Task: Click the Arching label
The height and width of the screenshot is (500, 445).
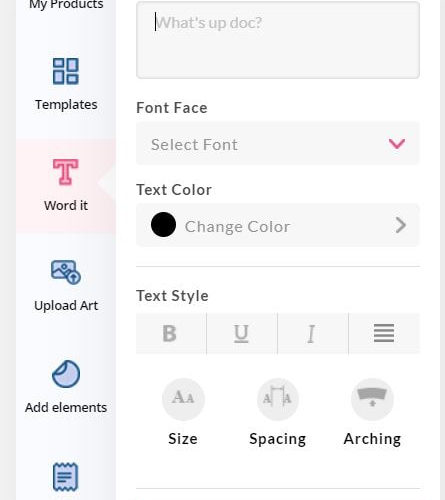Action: [372, 439]
